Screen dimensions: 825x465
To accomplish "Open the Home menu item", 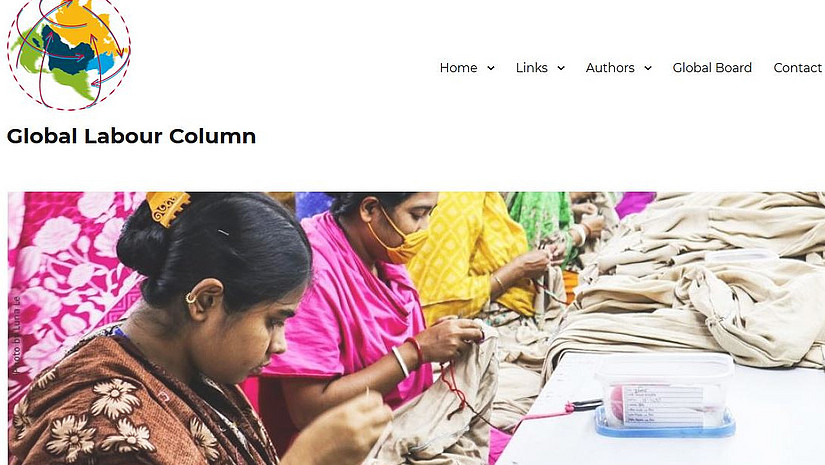I will [x=458, y=68].
